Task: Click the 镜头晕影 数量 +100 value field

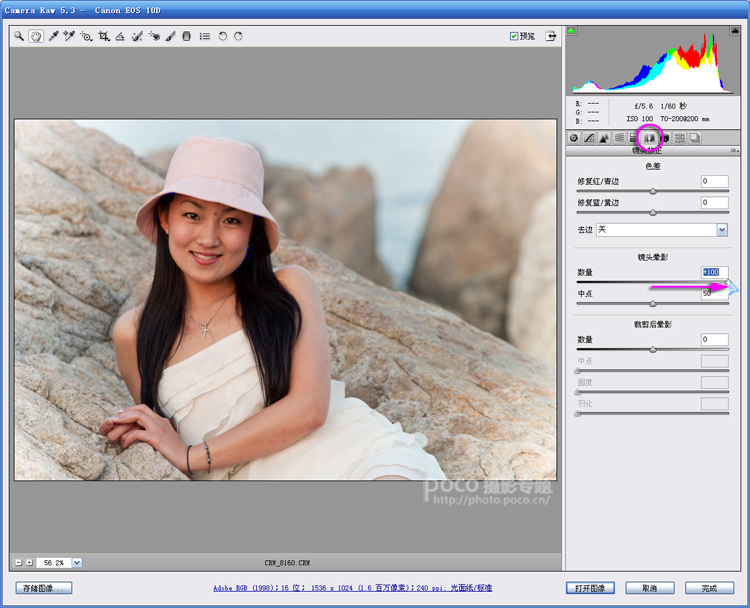Action: (715, 272)
